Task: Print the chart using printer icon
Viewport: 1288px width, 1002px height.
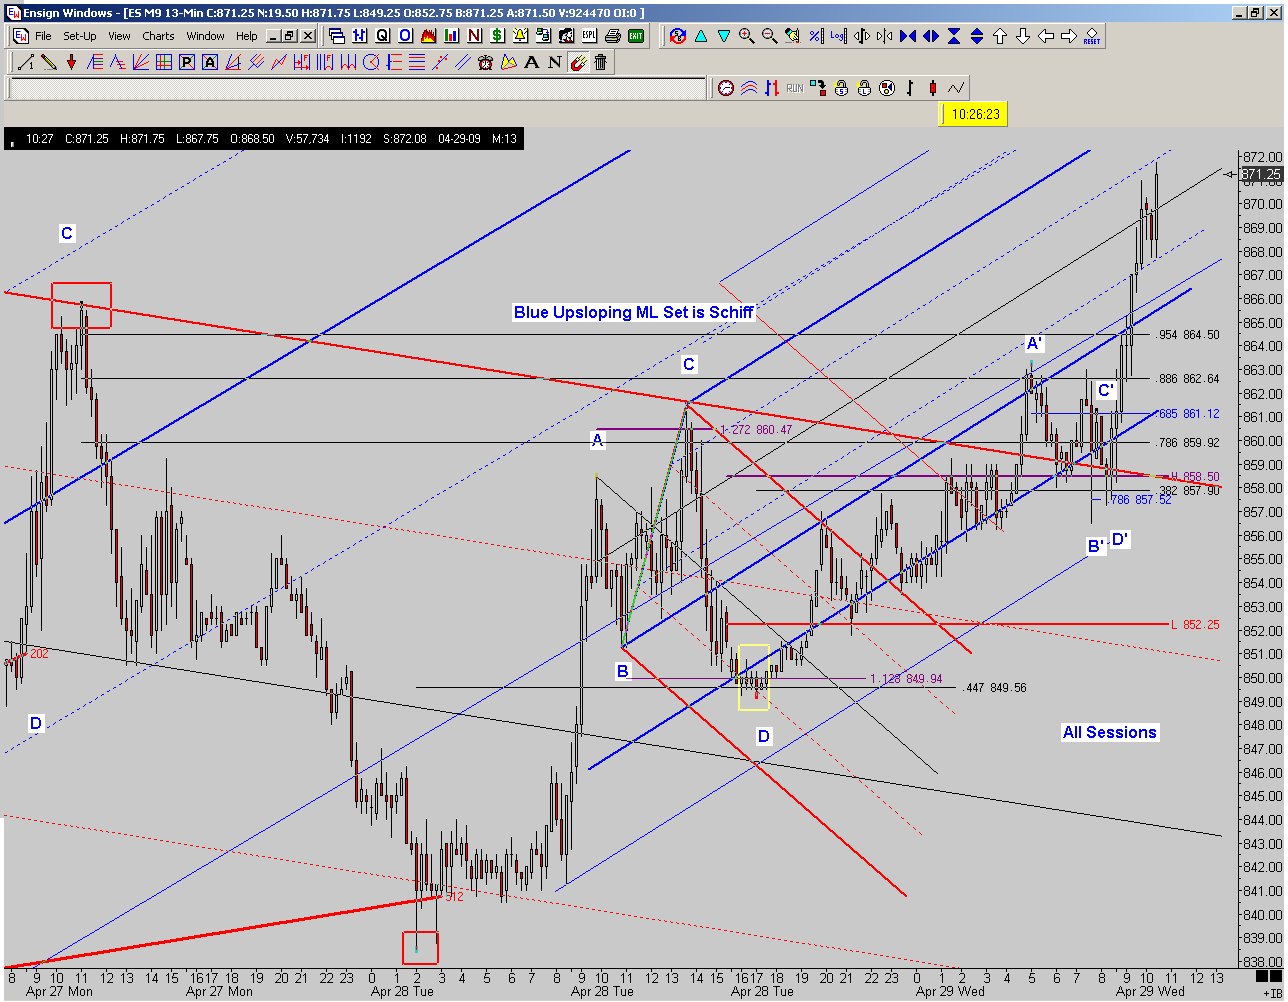Action: point(613,36)
